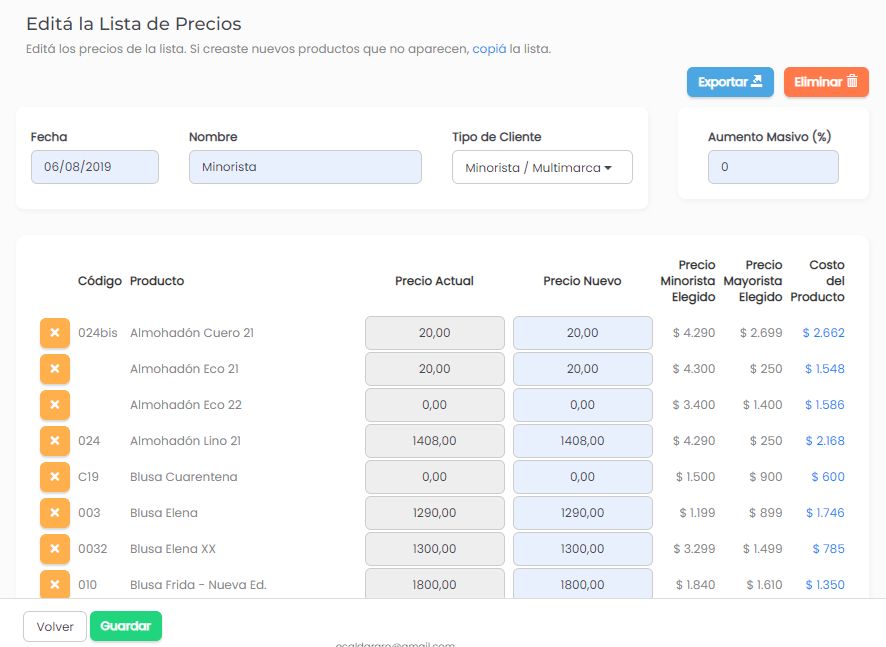Remove the Almohadón Lino 21 row
The width and height of the screenshot is (886, 647).
[x=55, y=441]
